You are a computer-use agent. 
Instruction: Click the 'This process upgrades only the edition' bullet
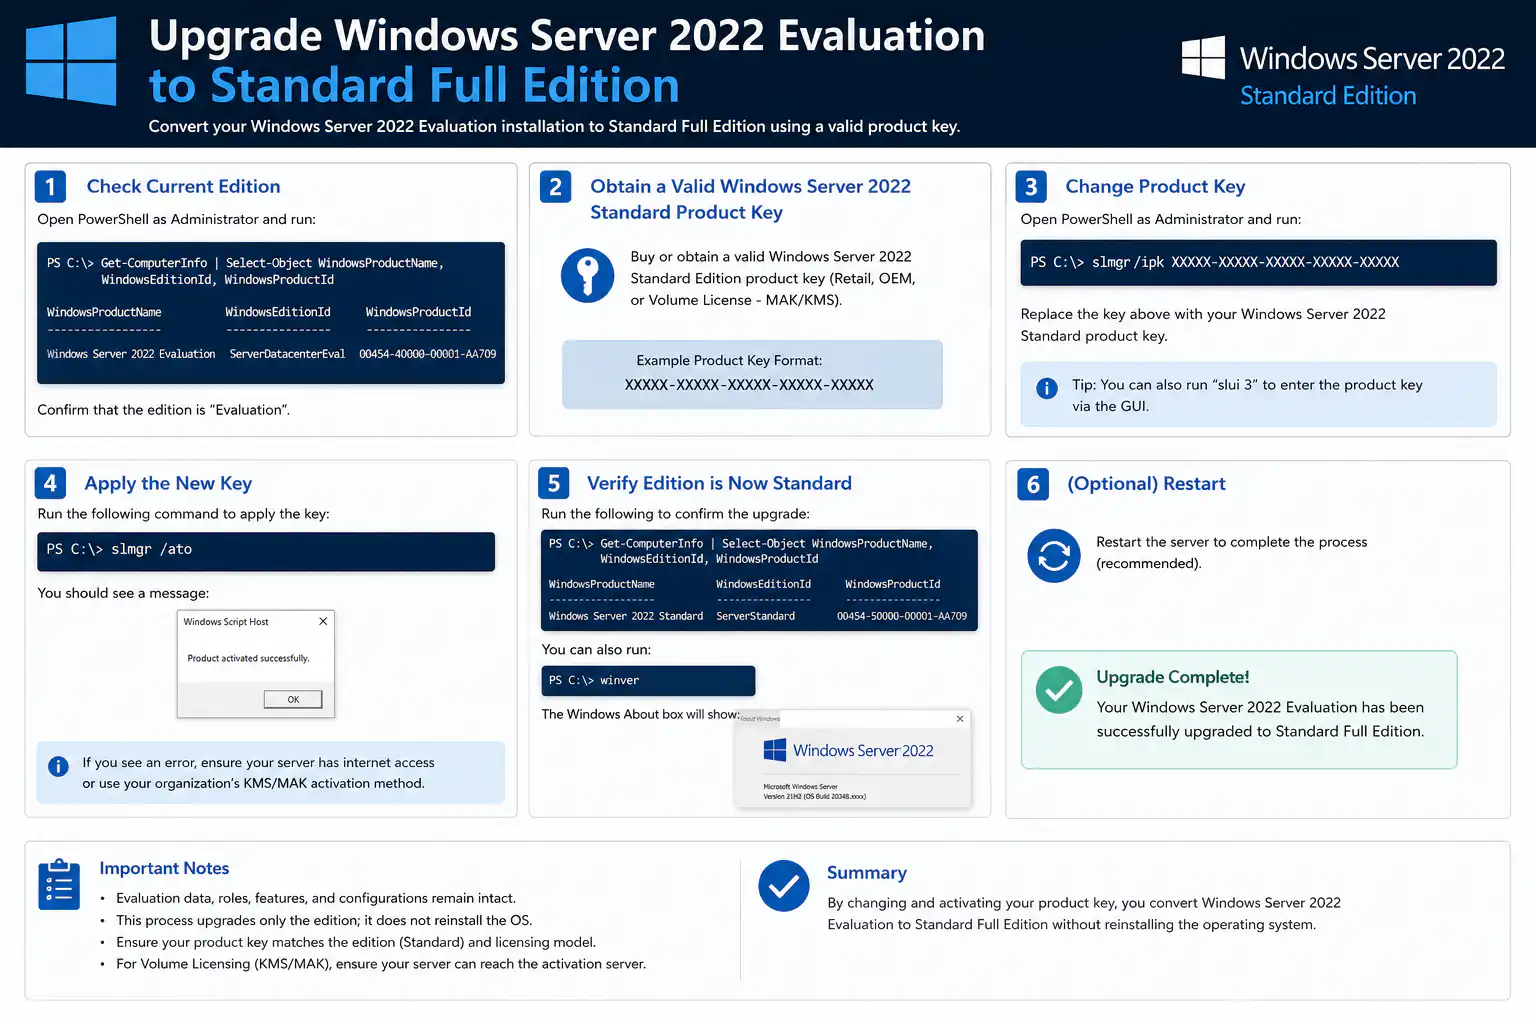point(324,921)
